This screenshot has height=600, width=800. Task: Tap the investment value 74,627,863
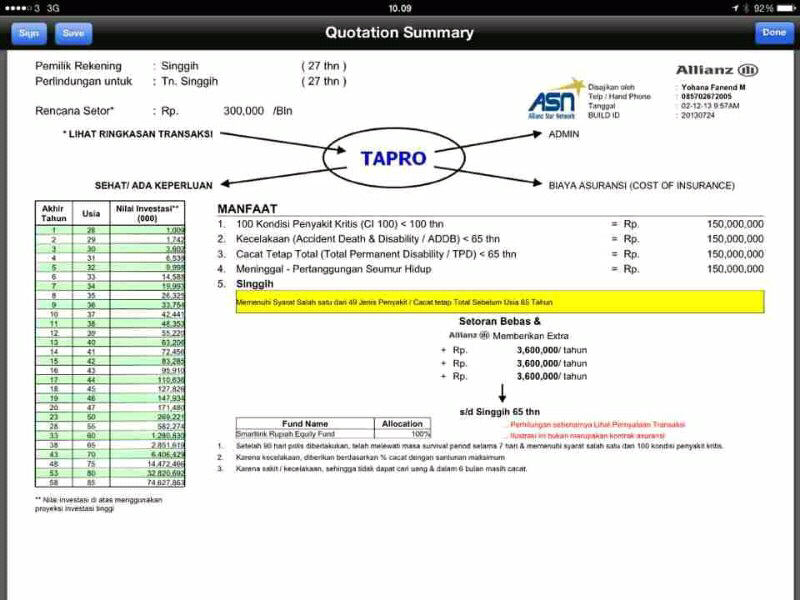(166, 483)
